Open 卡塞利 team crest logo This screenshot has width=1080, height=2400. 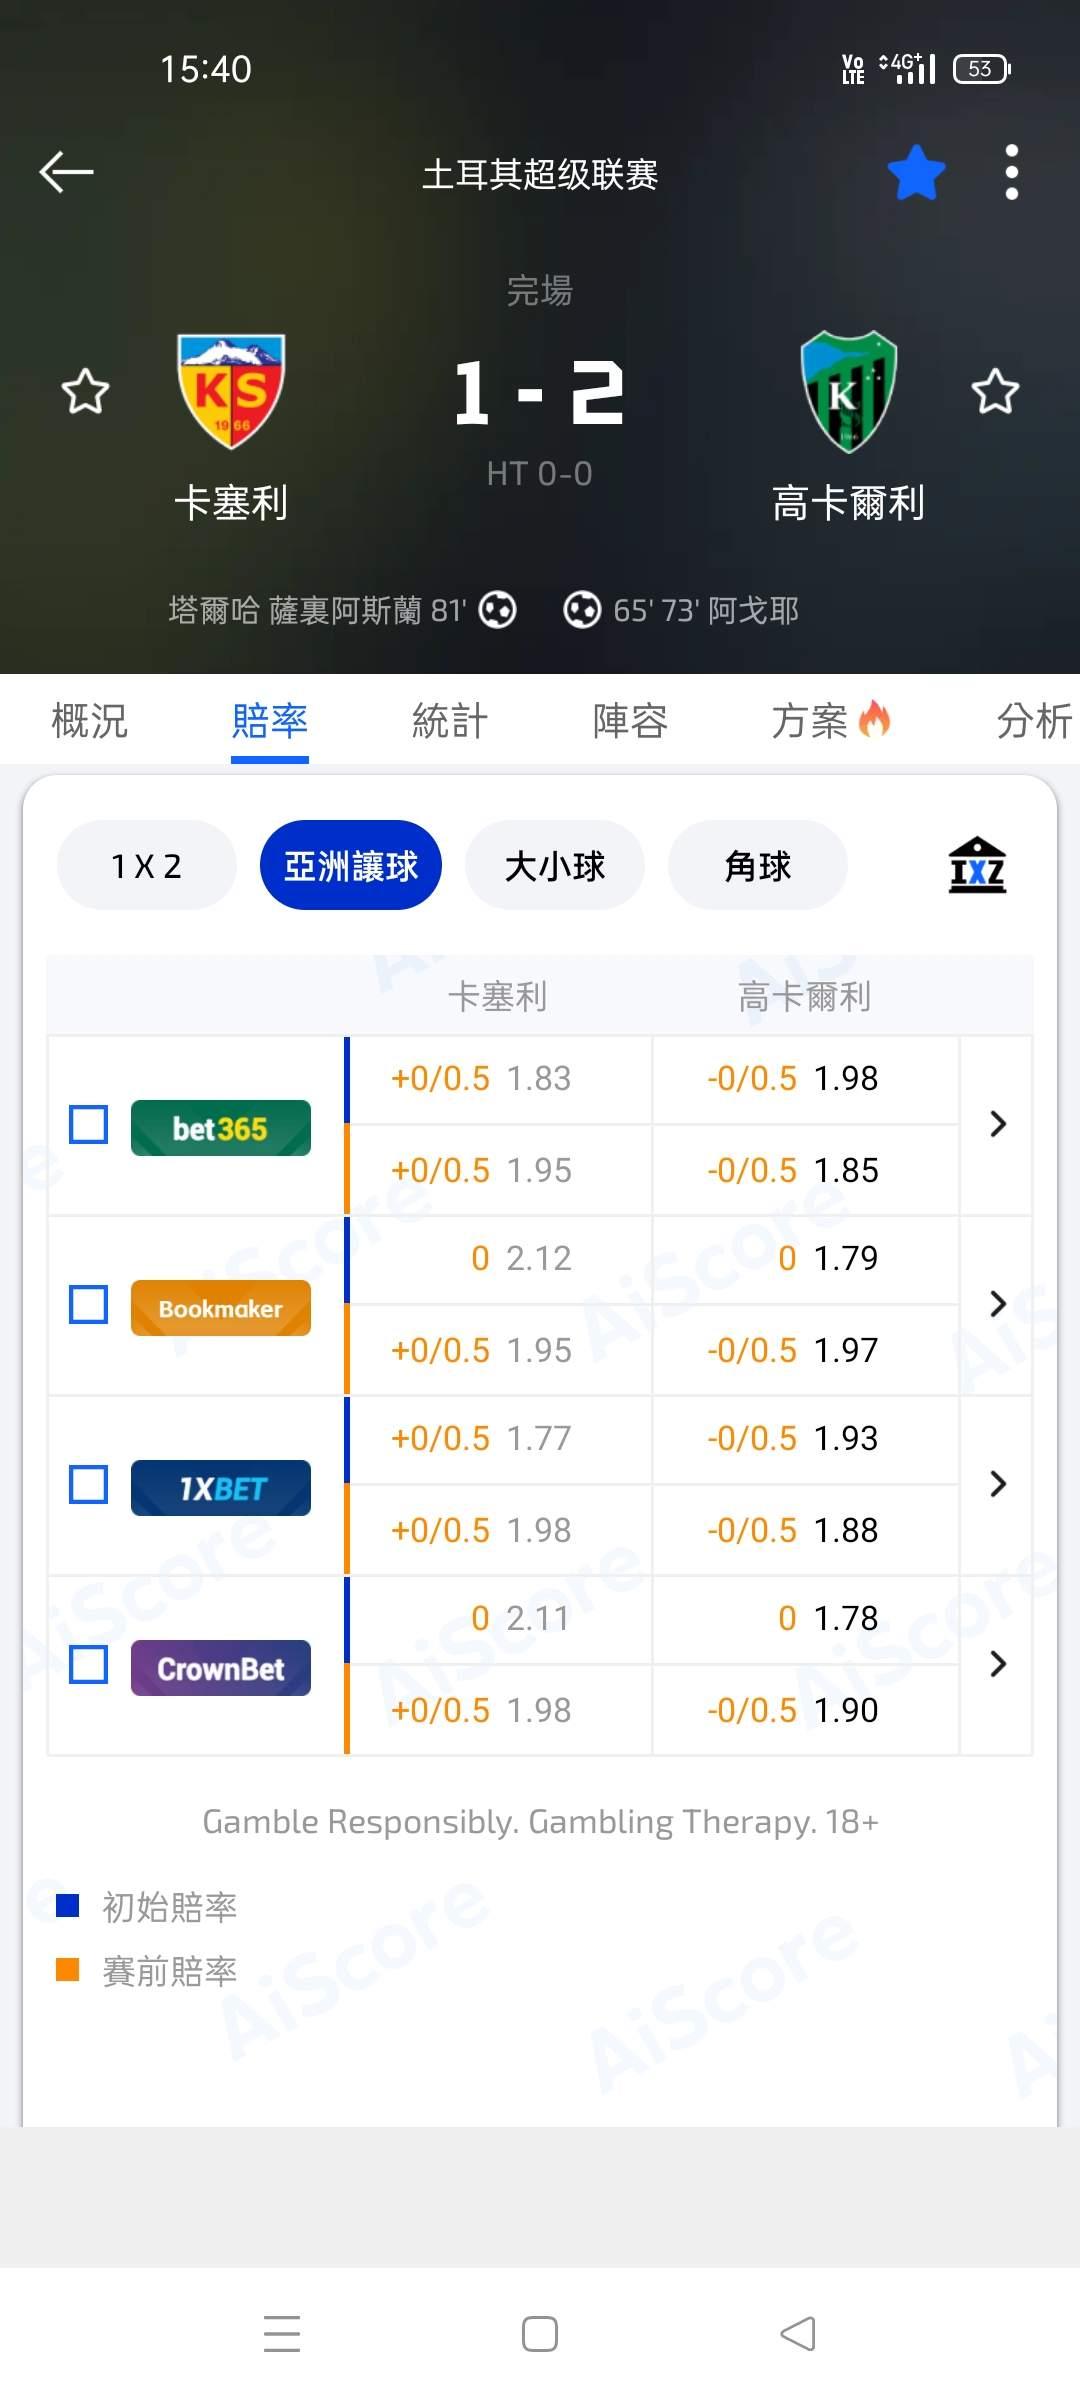(x=231, y=391)
